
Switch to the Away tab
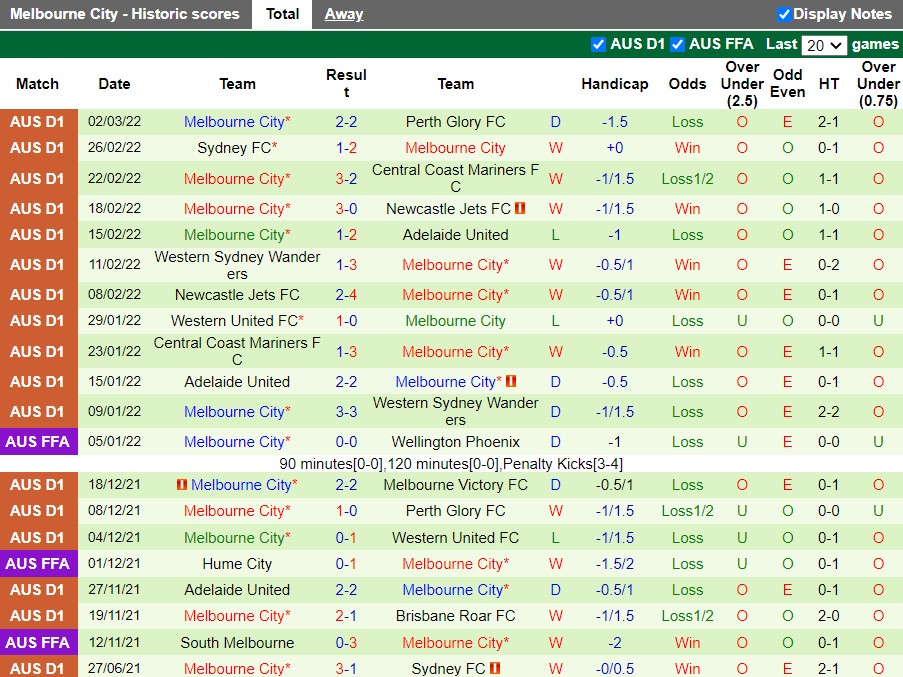(343, 14)
